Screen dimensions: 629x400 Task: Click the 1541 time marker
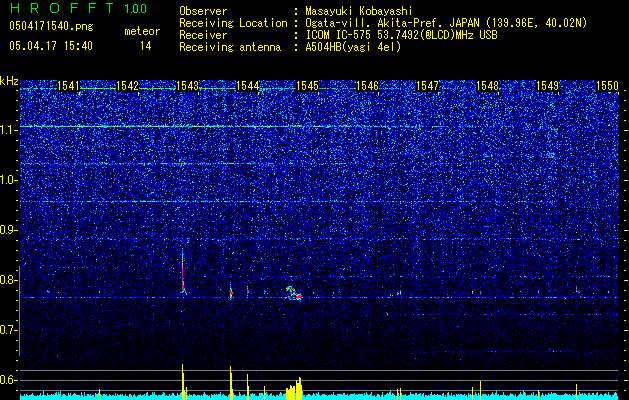[68, 86]
